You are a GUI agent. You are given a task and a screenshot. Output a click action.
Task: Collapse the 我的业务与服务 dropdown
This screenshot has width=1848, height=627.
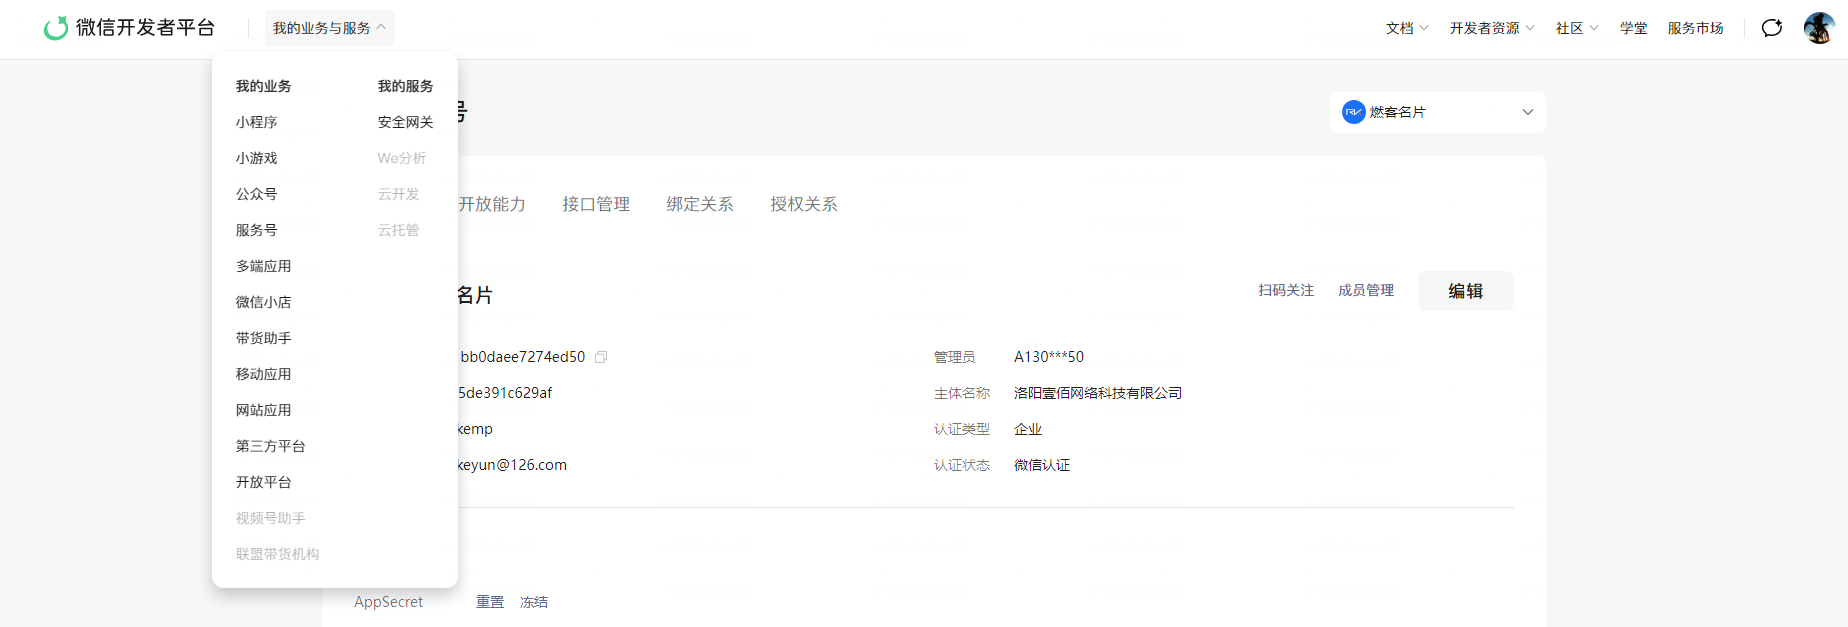click(330, 28)
